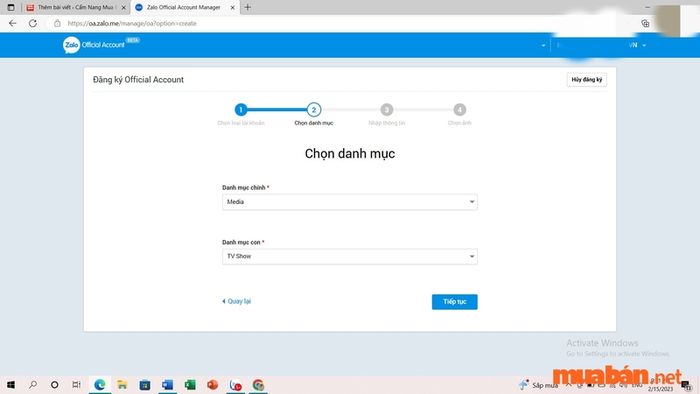Screen dimensions: 700x394
Task: Close the Thêm bài viết tab
Action: (x=124, y=8)
